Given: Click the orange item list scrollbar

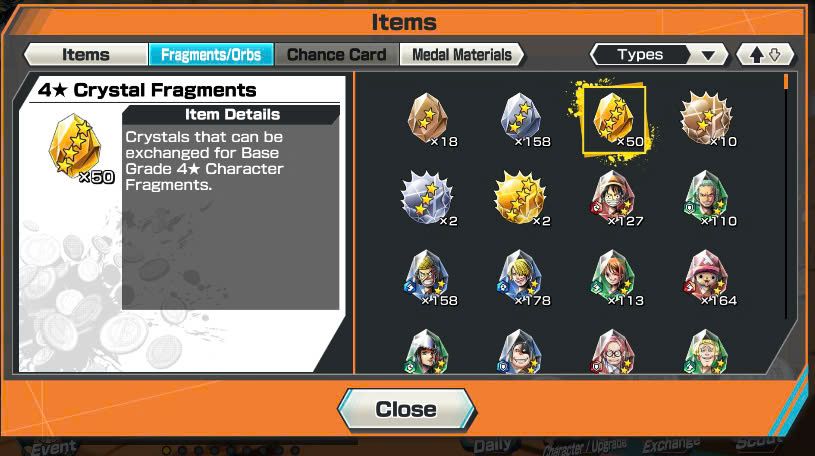Looking at the screenshot, I should tap(786, 82).
